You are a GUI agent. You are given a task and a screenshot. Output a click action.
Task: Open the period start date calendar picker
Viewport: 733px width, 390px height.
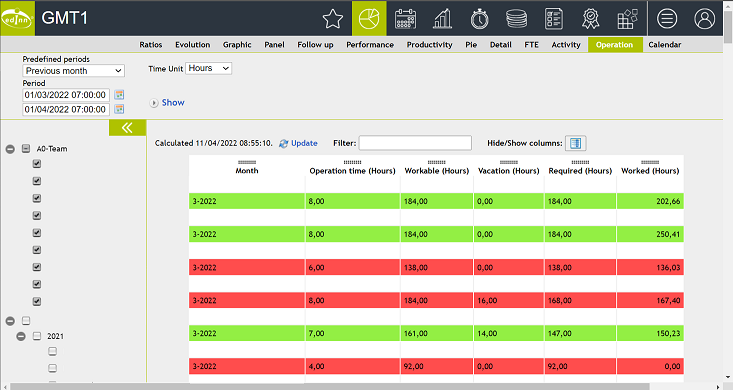coord(120,94)
